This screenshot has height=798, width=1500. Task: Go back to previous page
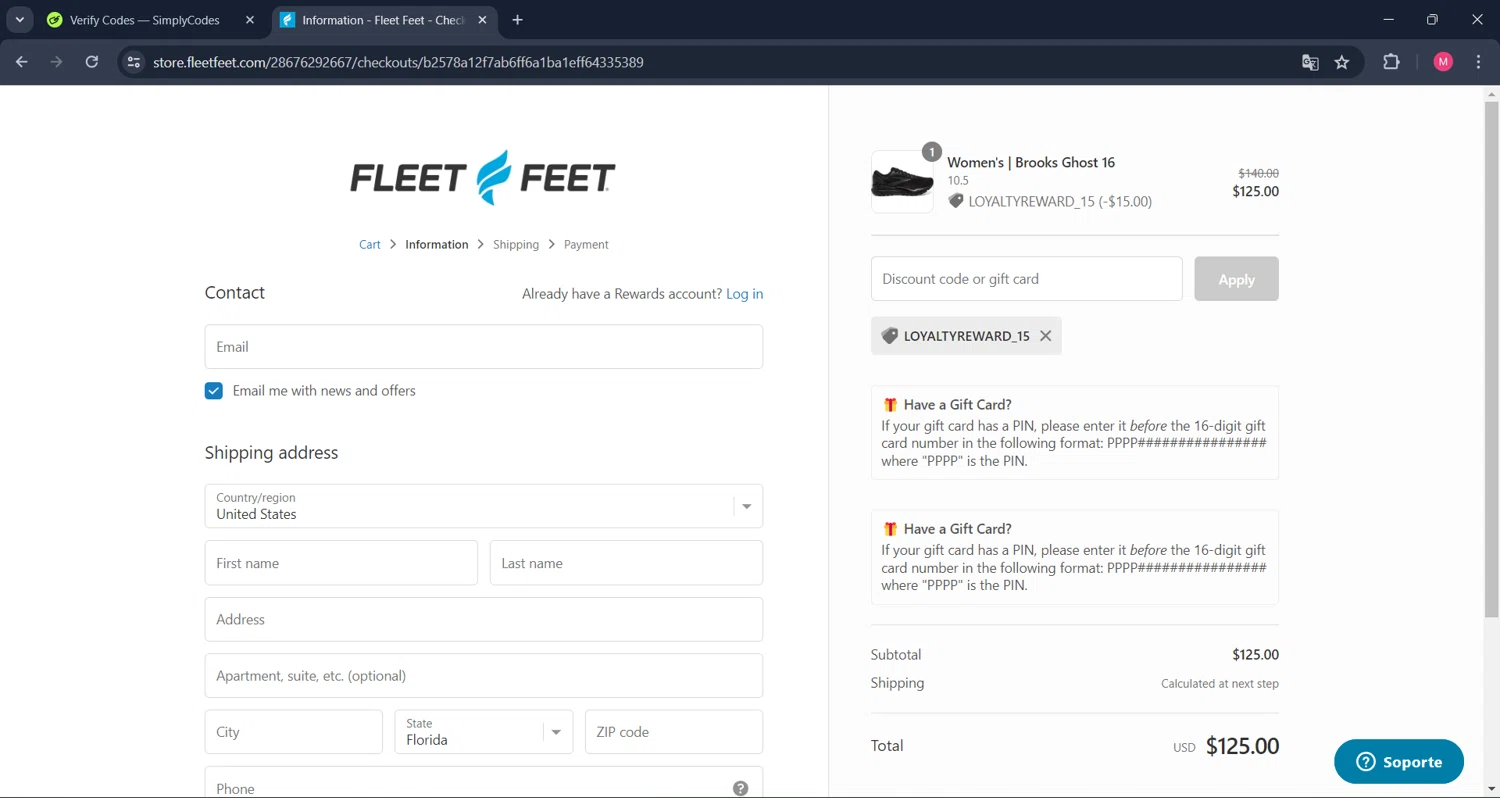click(22, 62)
